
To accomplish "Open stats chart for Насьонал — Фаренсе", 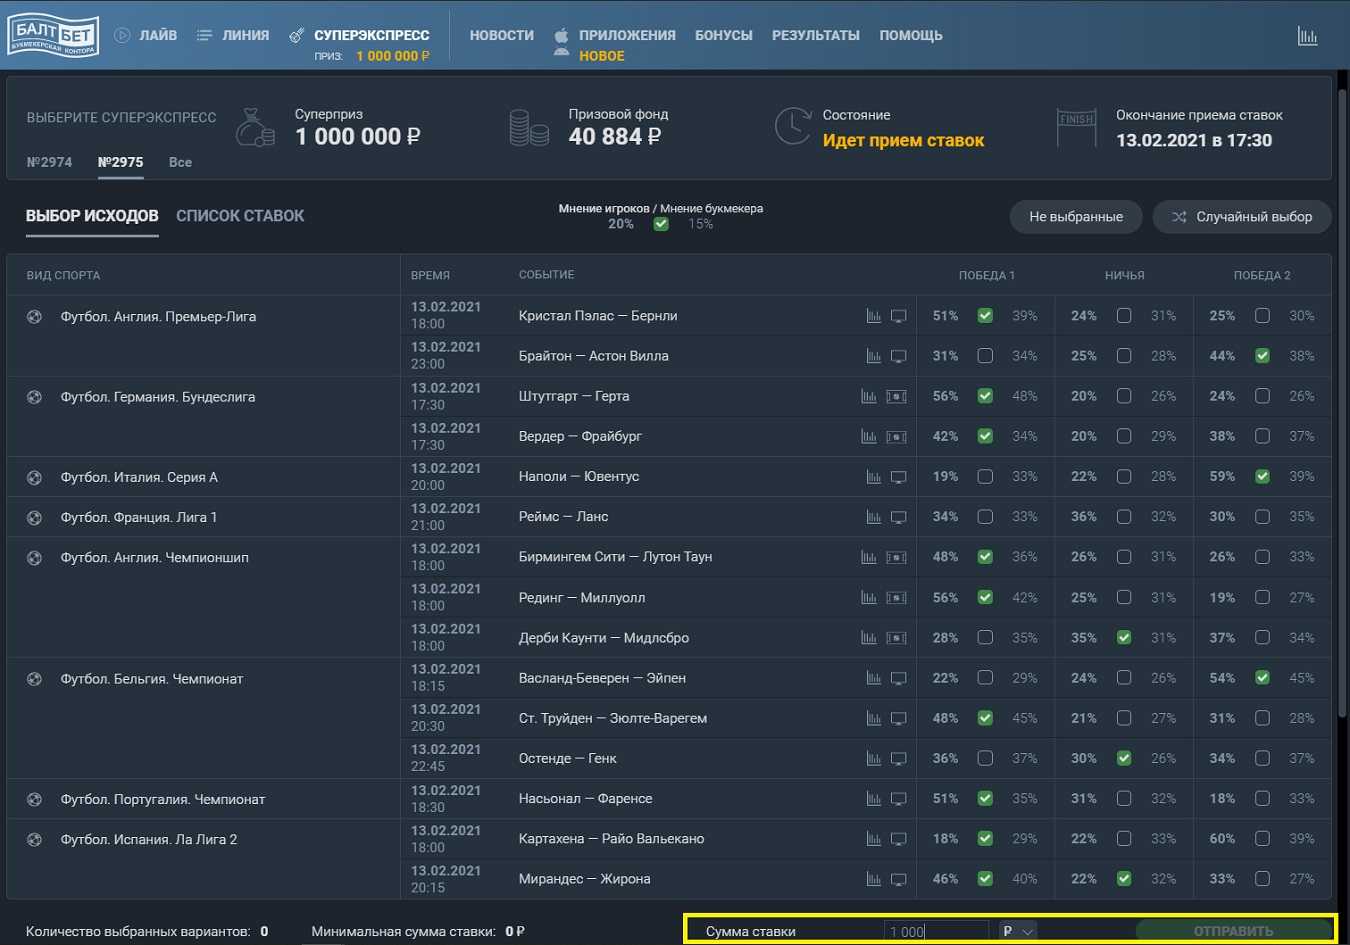I will tap(873, 799).
